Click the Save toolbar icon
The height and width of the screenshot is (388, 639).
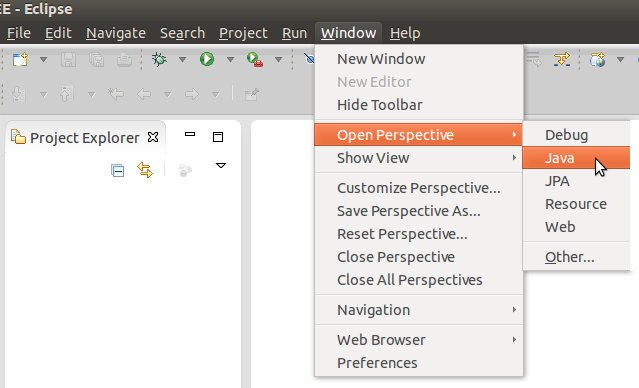(x=68, y=60)
